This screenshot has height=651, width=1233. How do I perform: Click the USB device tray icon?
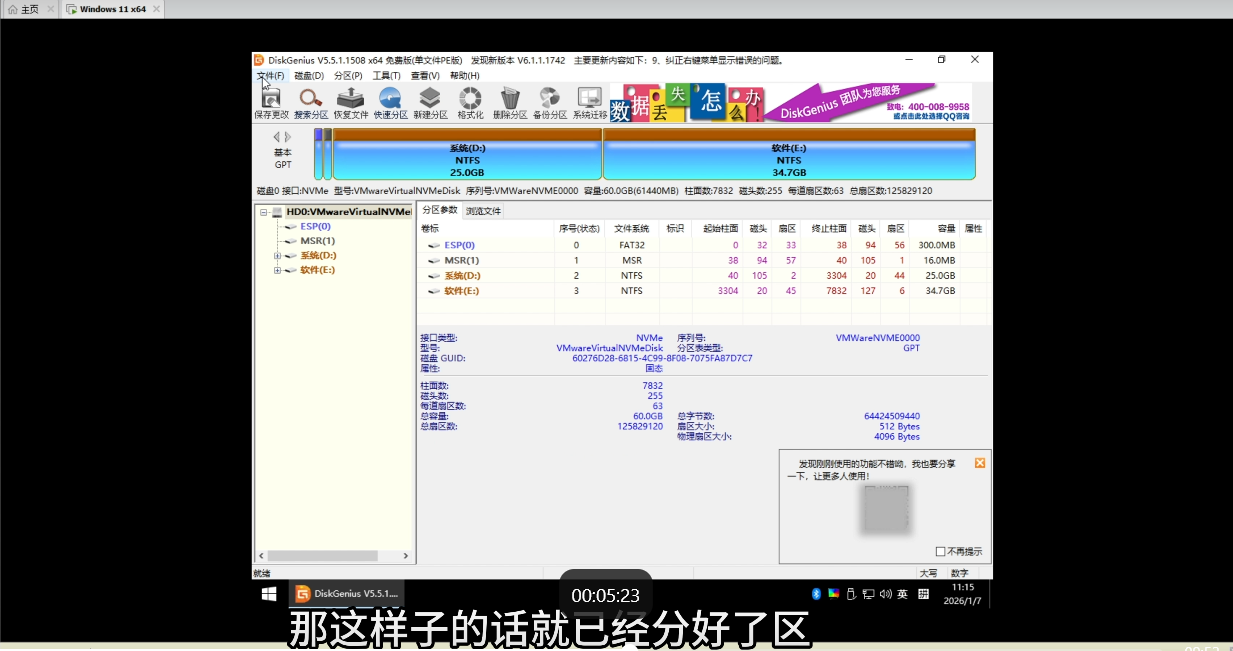[851, 594]
